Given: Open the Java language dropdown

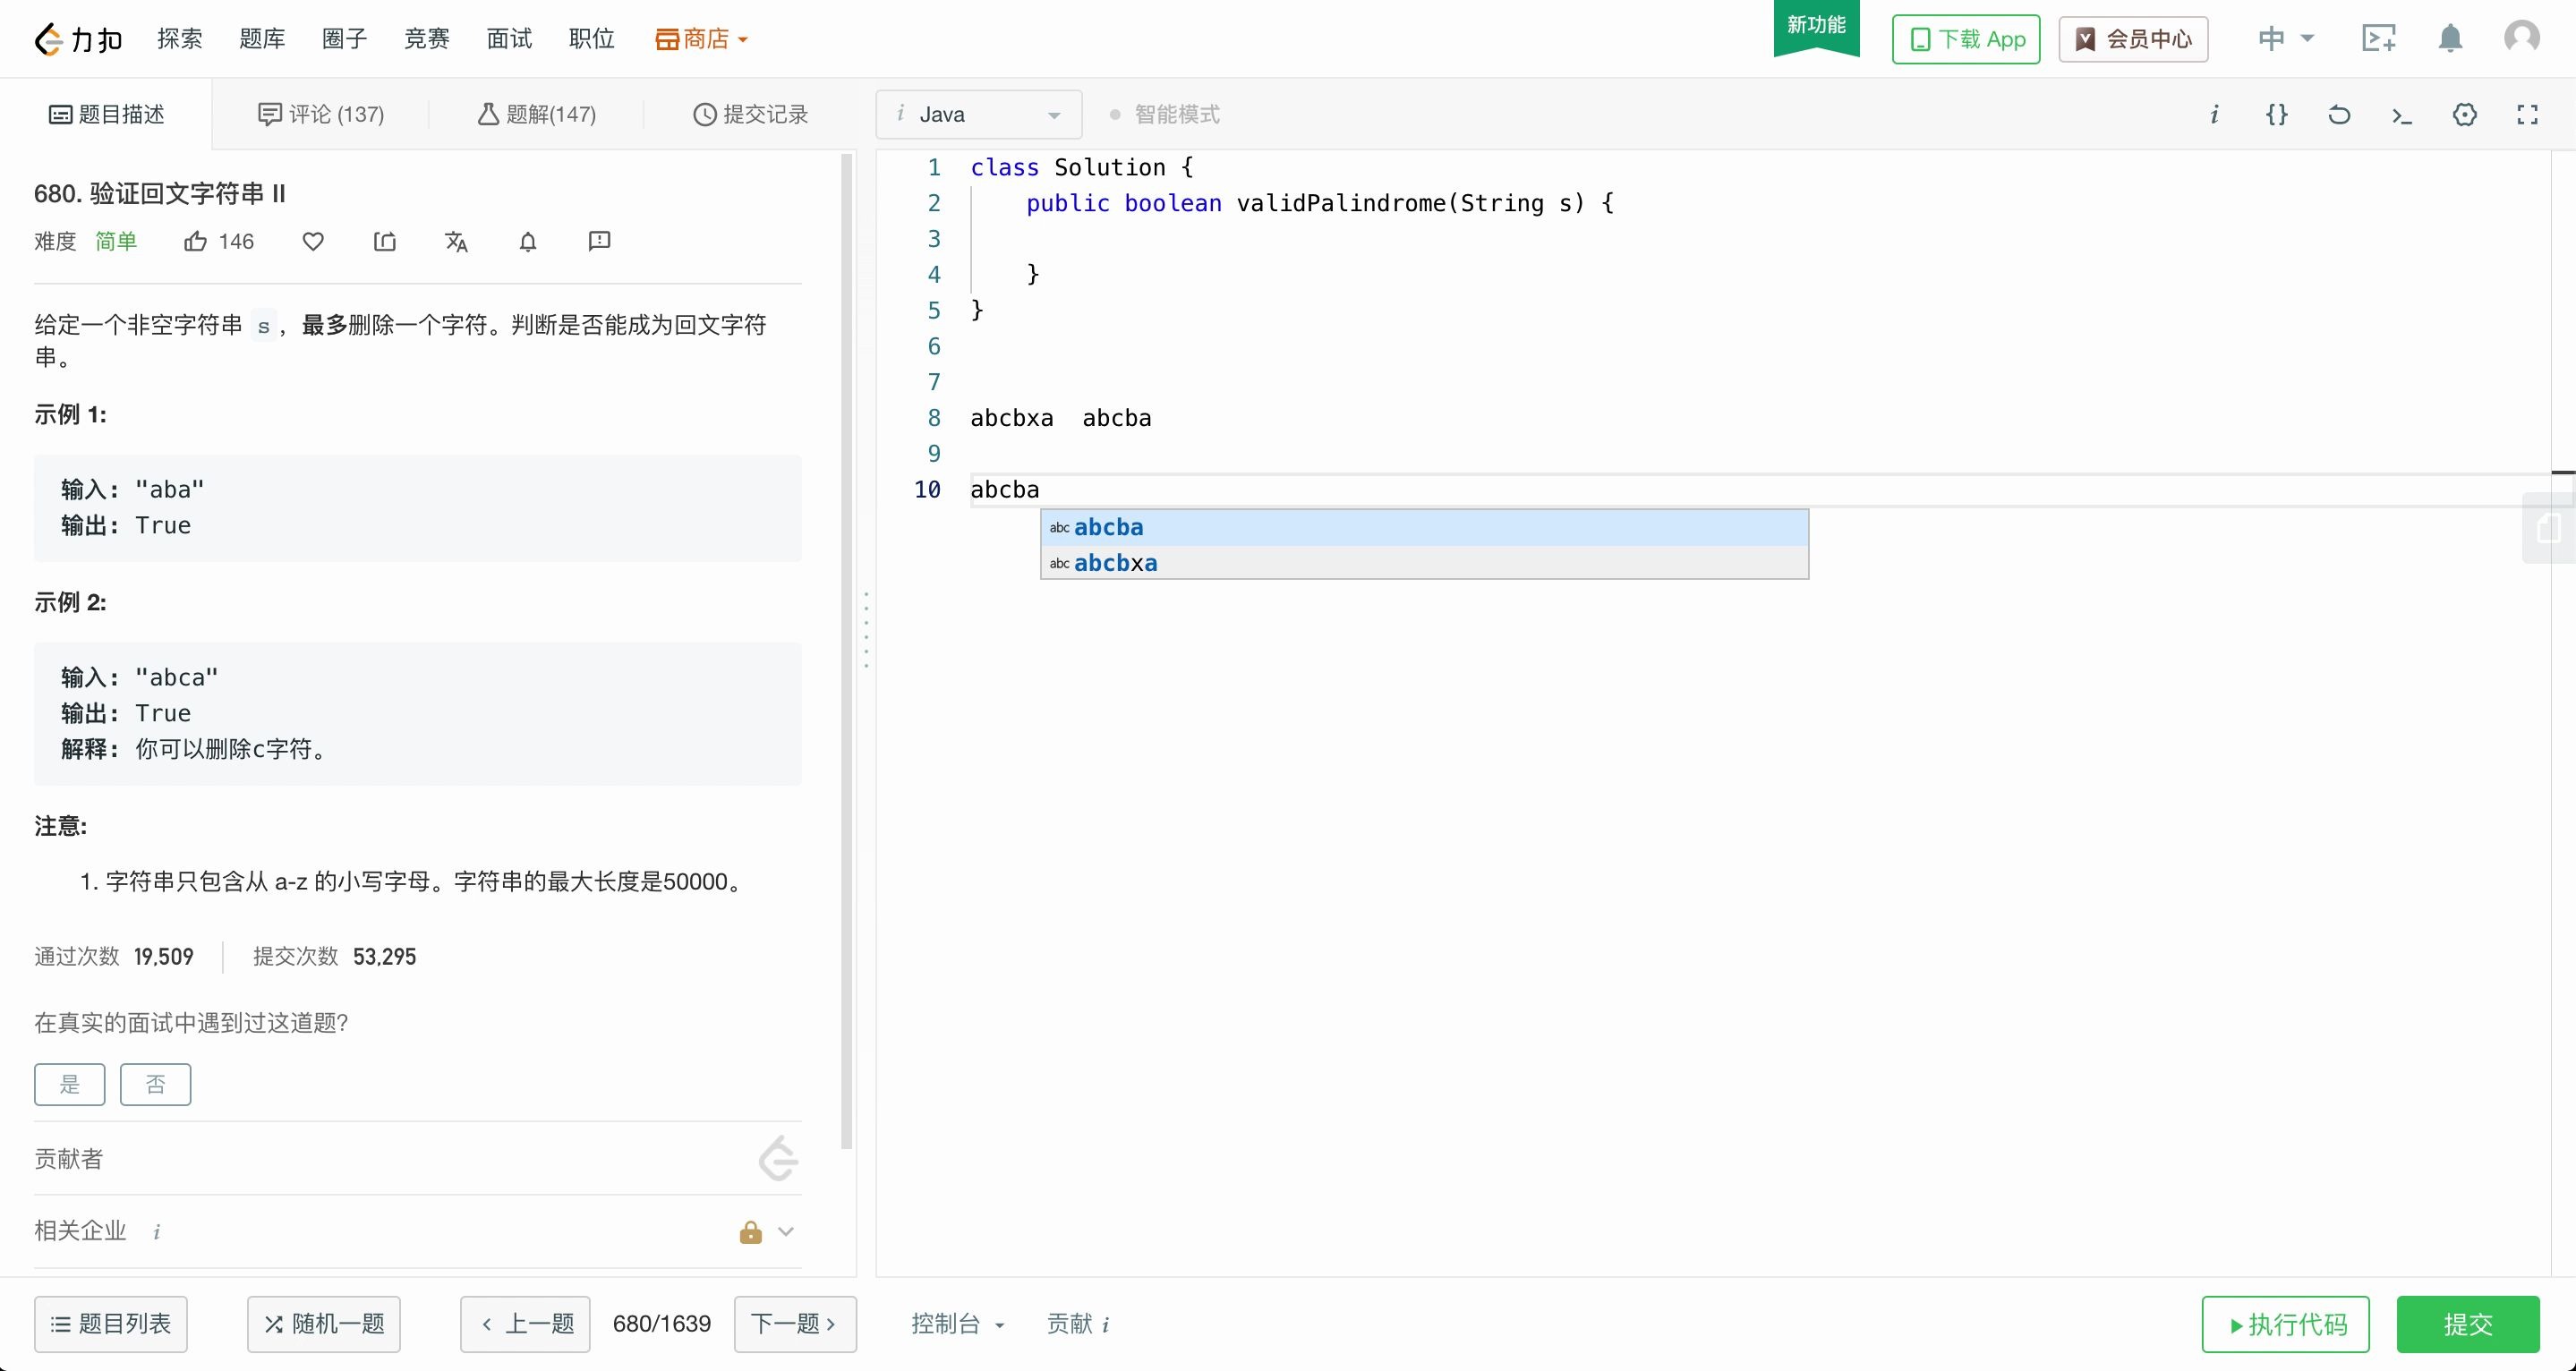Looking at the screenshot, I should tap(977, 114).
